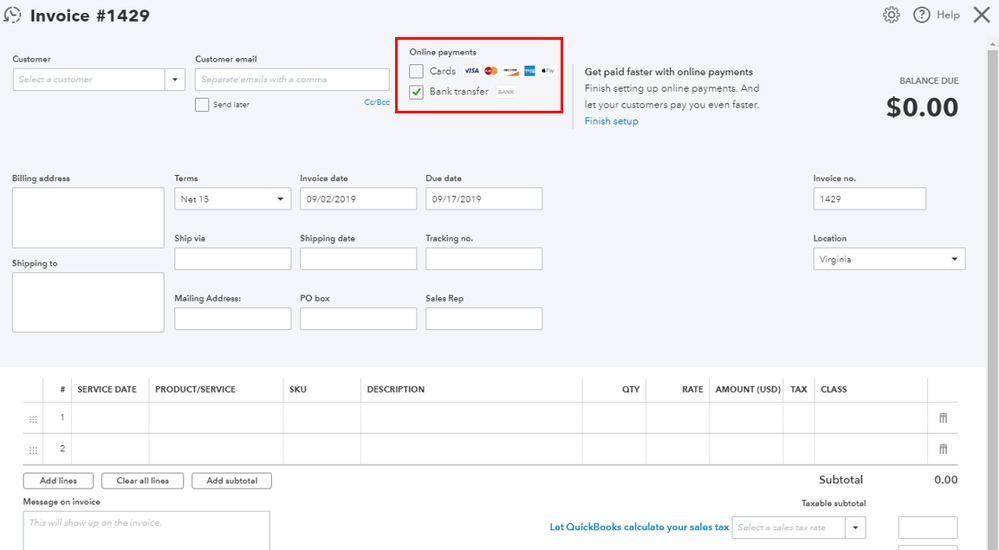
Task: Click the Subtotal 0.00 value
Action: [945, 480]
